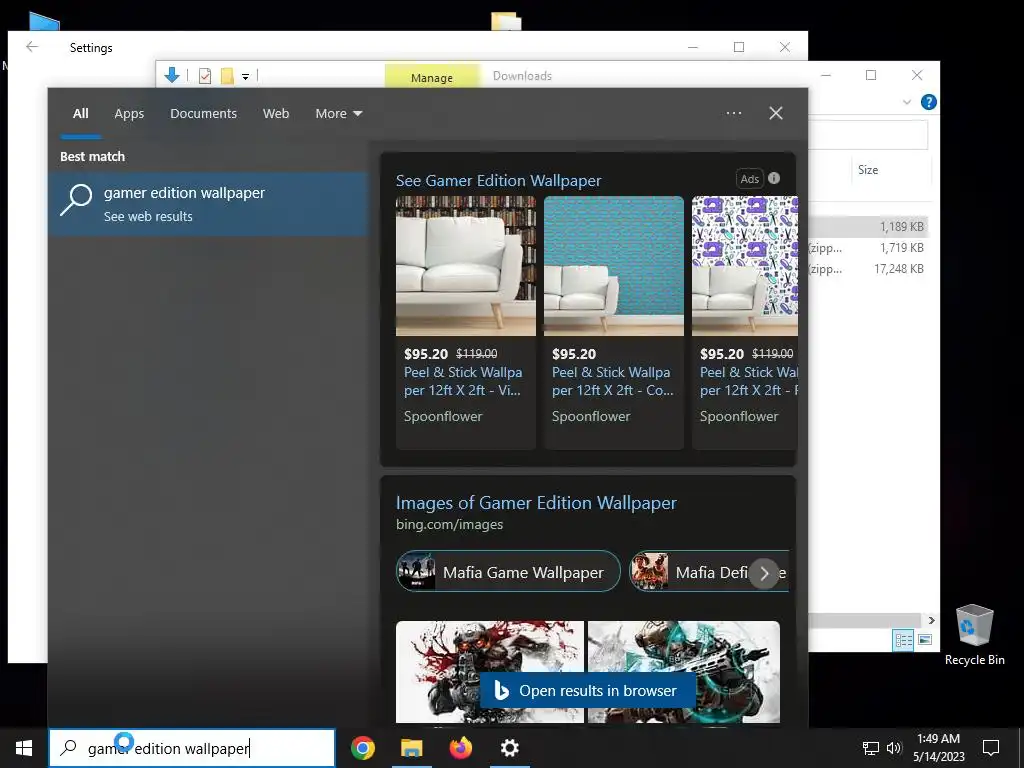Click the gamer edition wallpaper best match
The height and width of the screenshot is (768, 1024).
(x=209, y=204)
